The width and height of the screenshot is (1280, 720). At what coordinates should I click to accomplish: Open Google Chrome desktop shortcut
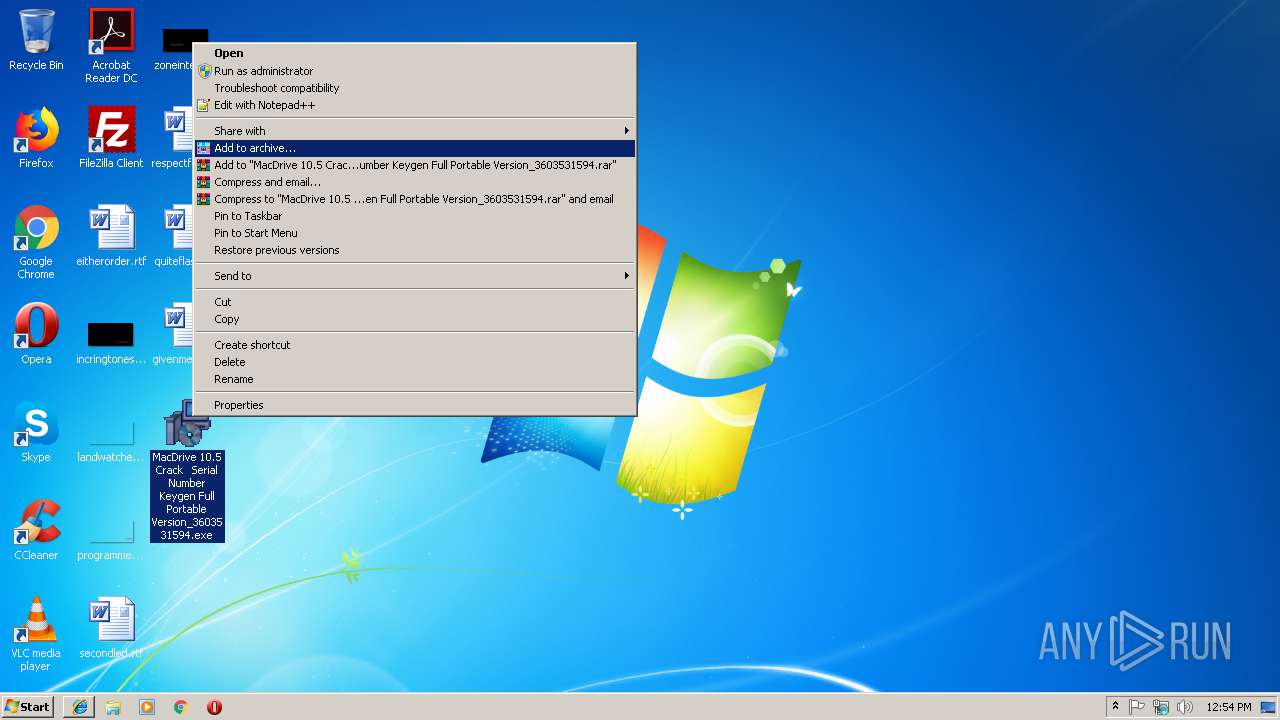[x=36, y=242]
